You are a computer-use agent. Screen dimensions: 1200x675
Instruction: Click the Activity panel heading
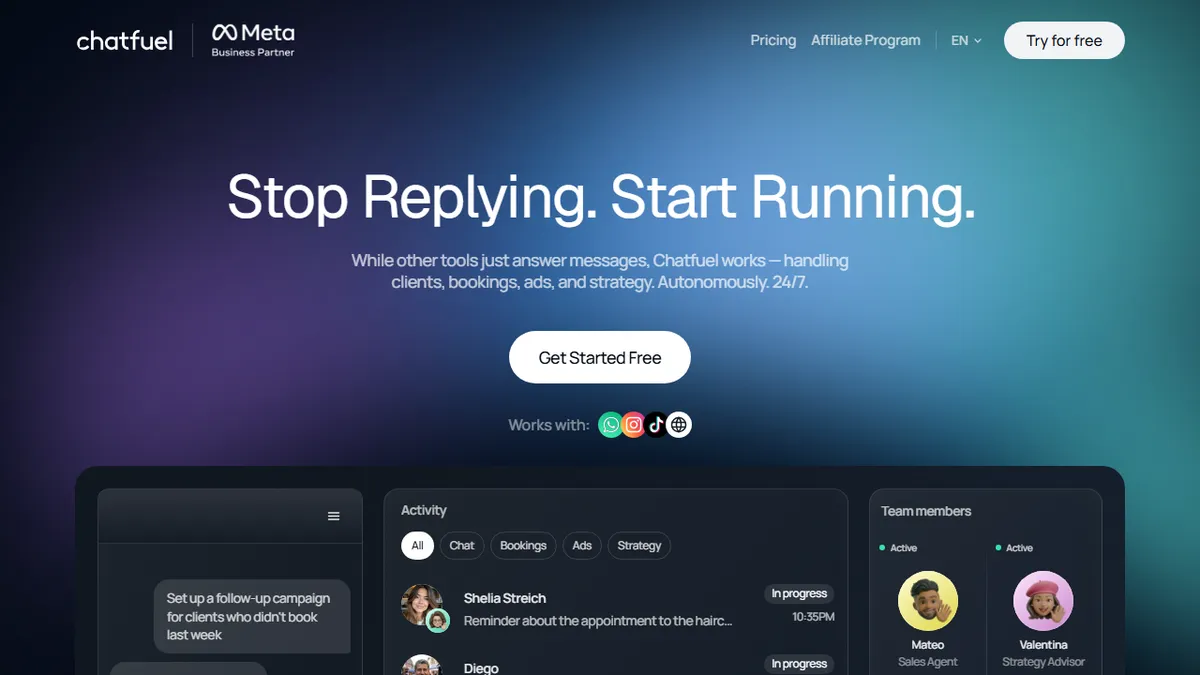click(424, 510)
